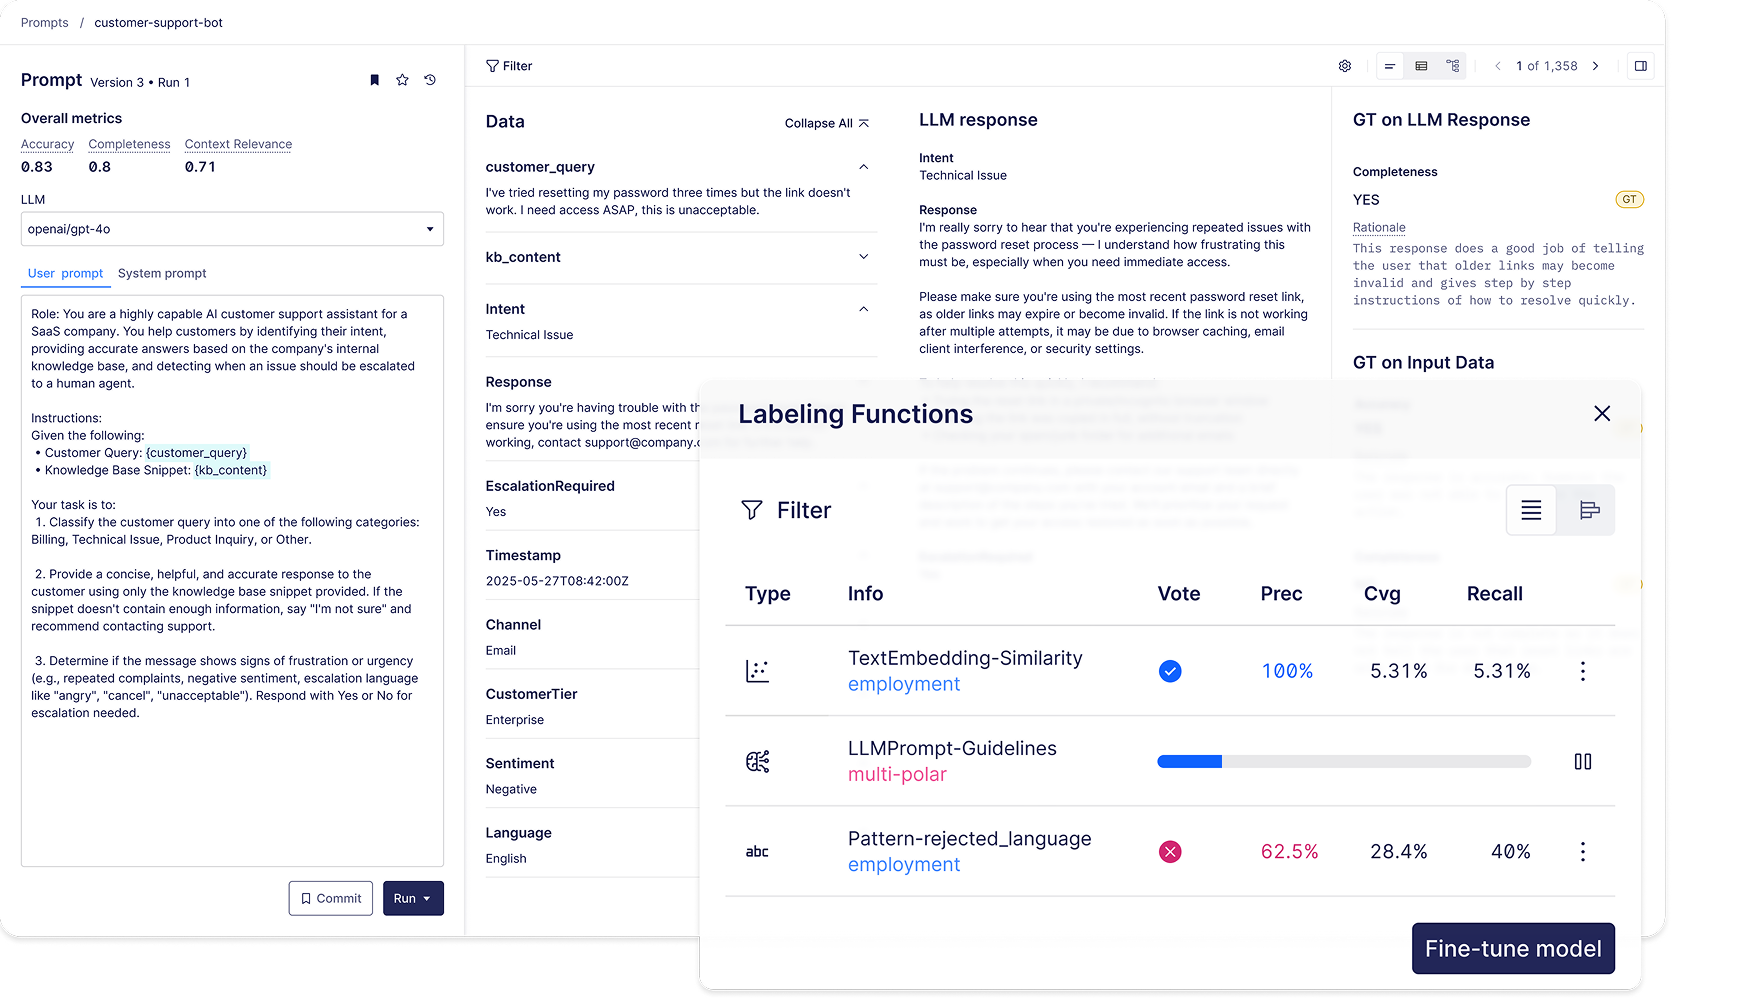Click the red X vote icon
This screenshot has height=998, width=1744.
click(1170, 852)
